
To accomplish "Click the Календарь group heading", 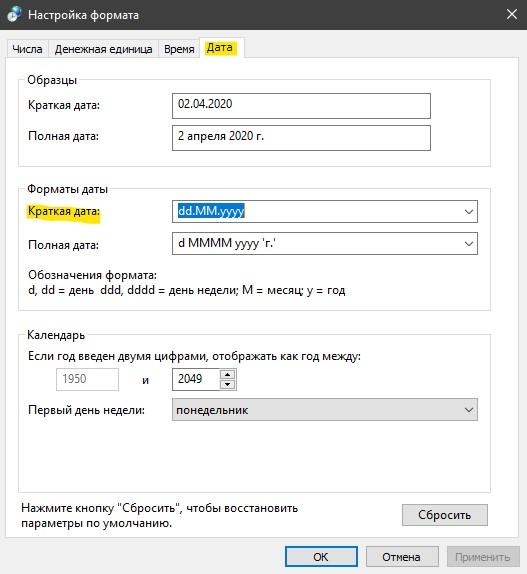I will coord(56,335).
